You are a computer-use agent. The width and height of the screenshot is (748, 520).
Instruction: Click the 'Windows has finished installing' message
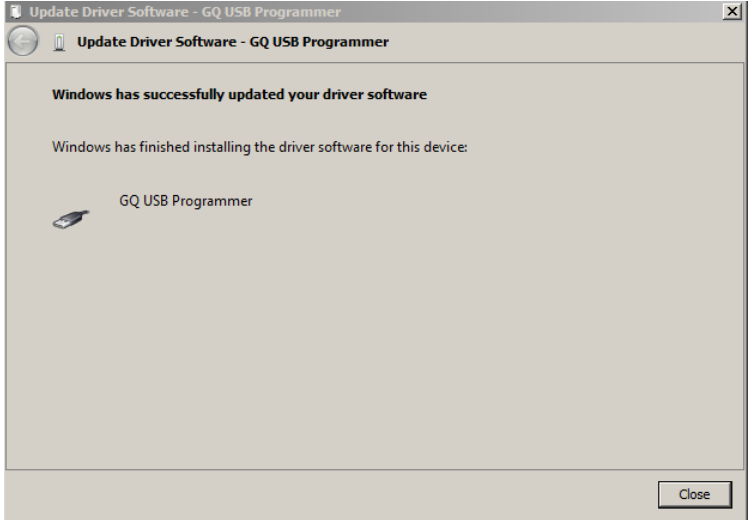tap(260, 147)
